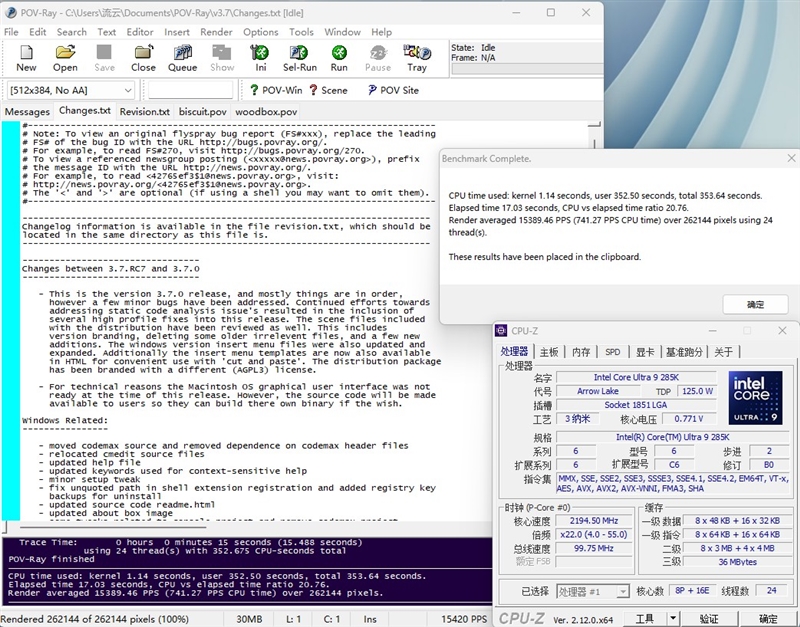The image size is (800, 627).
Task: Click the command-line input field in toolbar
Action: (x=190, y=90)
